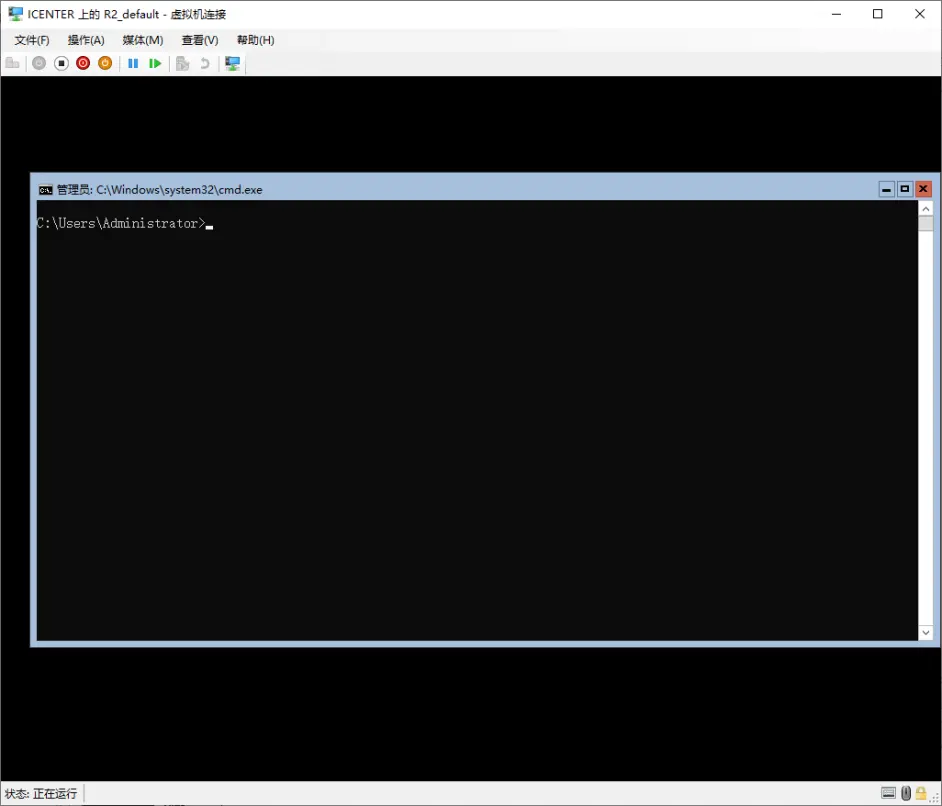Screen dimensions: 942x806
Task: Click the VM connection window title icon
Action: (15, 14)
